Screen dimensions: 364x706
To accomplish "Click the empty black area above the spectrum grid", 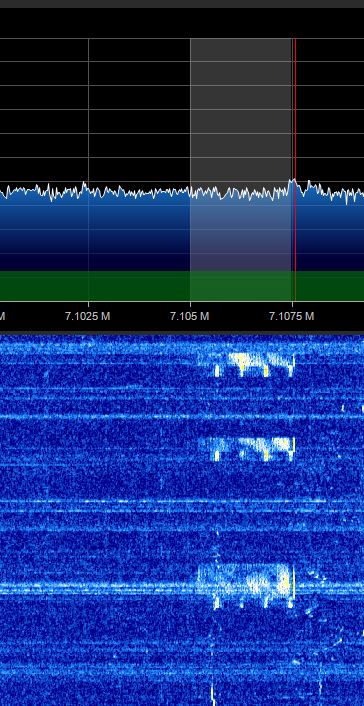I will click(x=182, y=23).
